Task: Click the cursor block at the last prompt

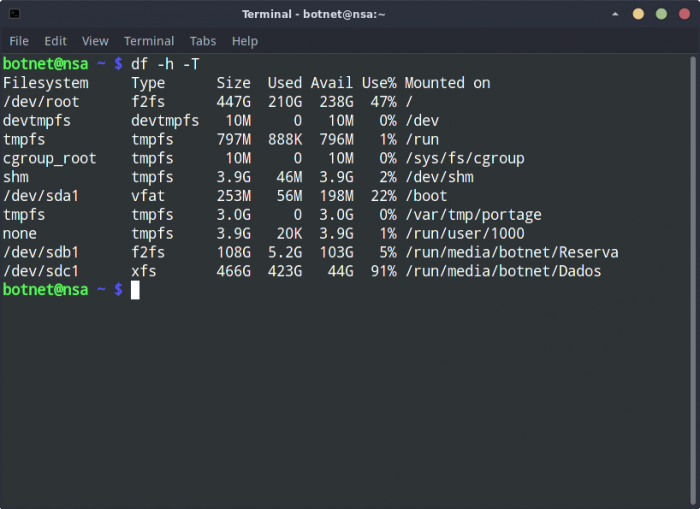Action: pyautogui.click(x=135, y=290)
